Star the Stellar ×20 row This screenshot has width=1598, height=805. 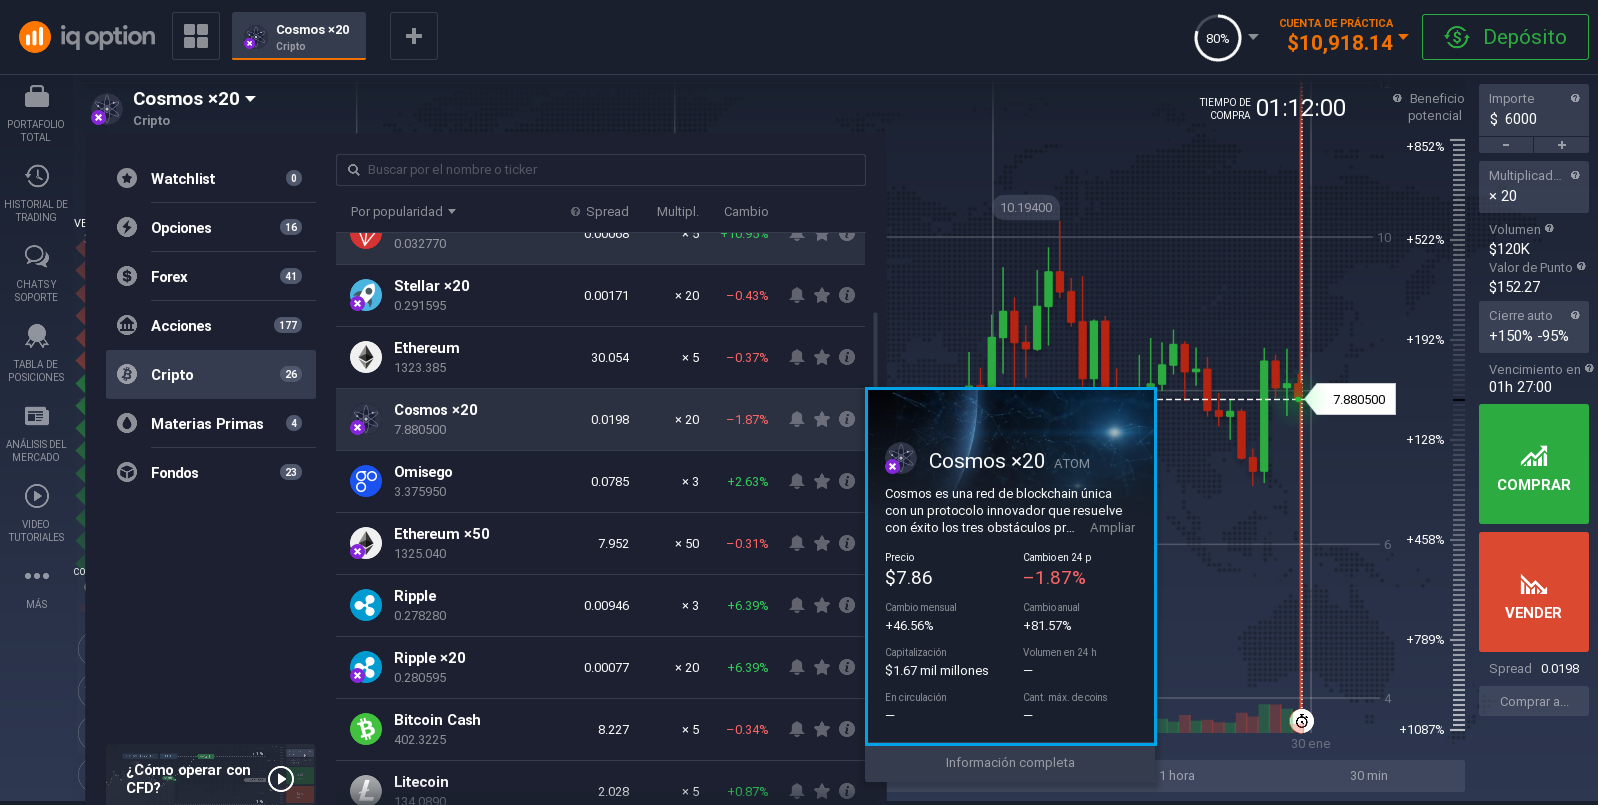(822, 295)
